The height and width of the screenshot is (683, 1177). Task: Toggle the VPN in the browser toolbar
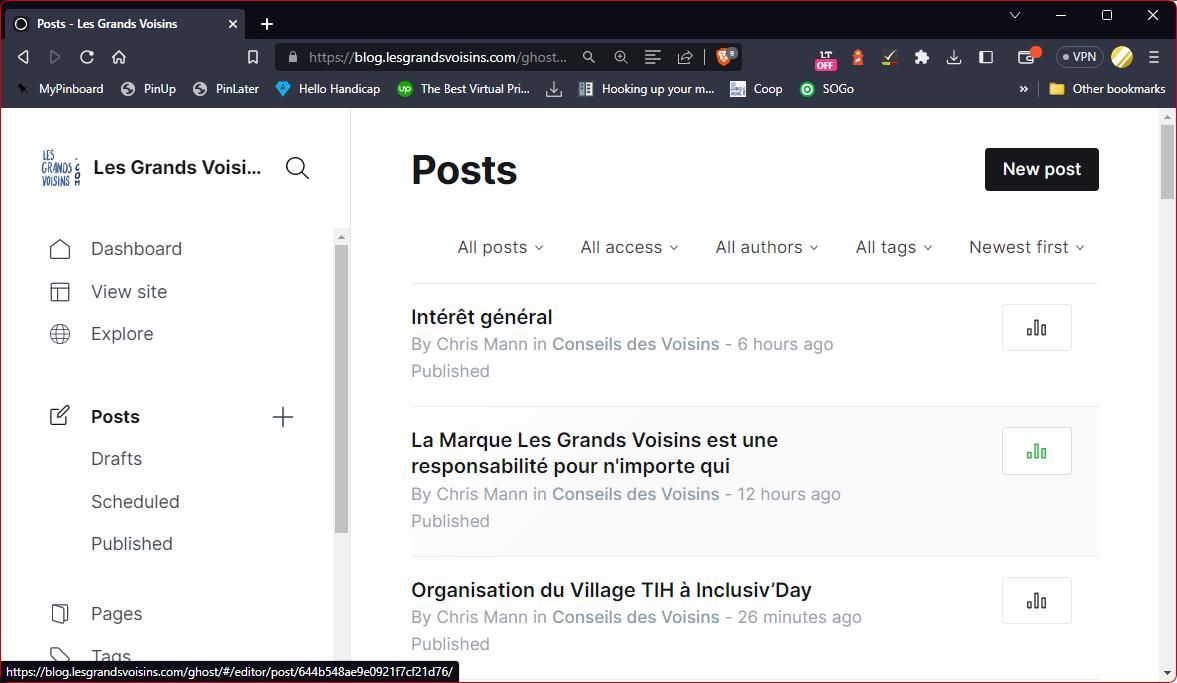[1078, 57]
